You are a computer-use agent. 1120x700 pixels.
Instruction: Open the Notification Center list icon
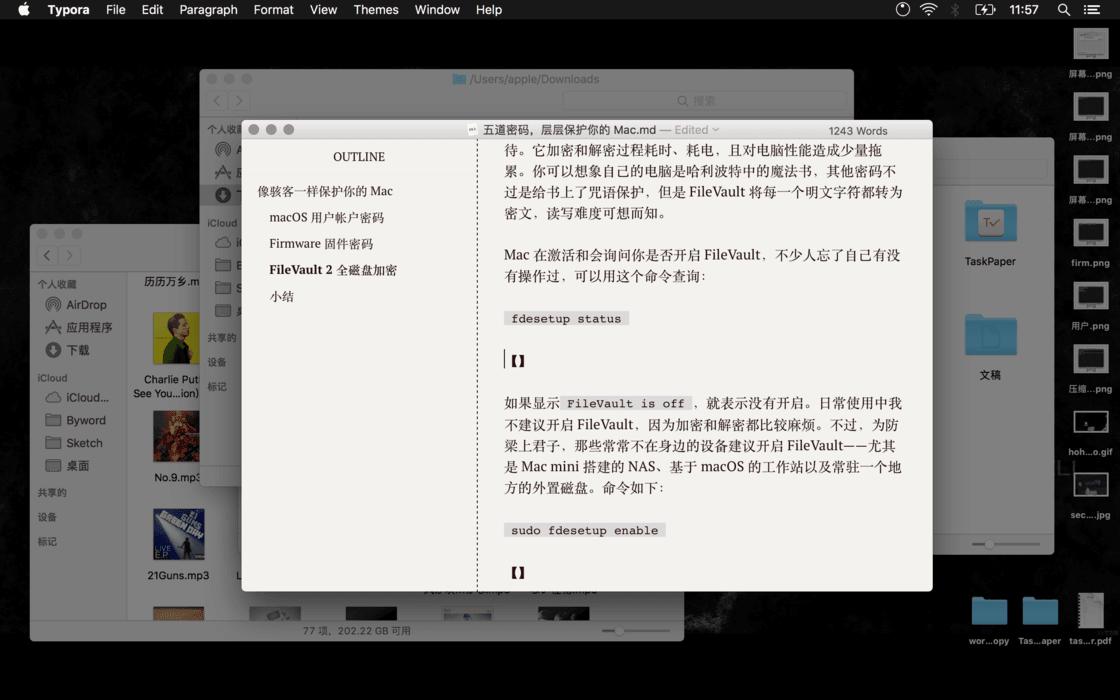(x=1091, y=9)
